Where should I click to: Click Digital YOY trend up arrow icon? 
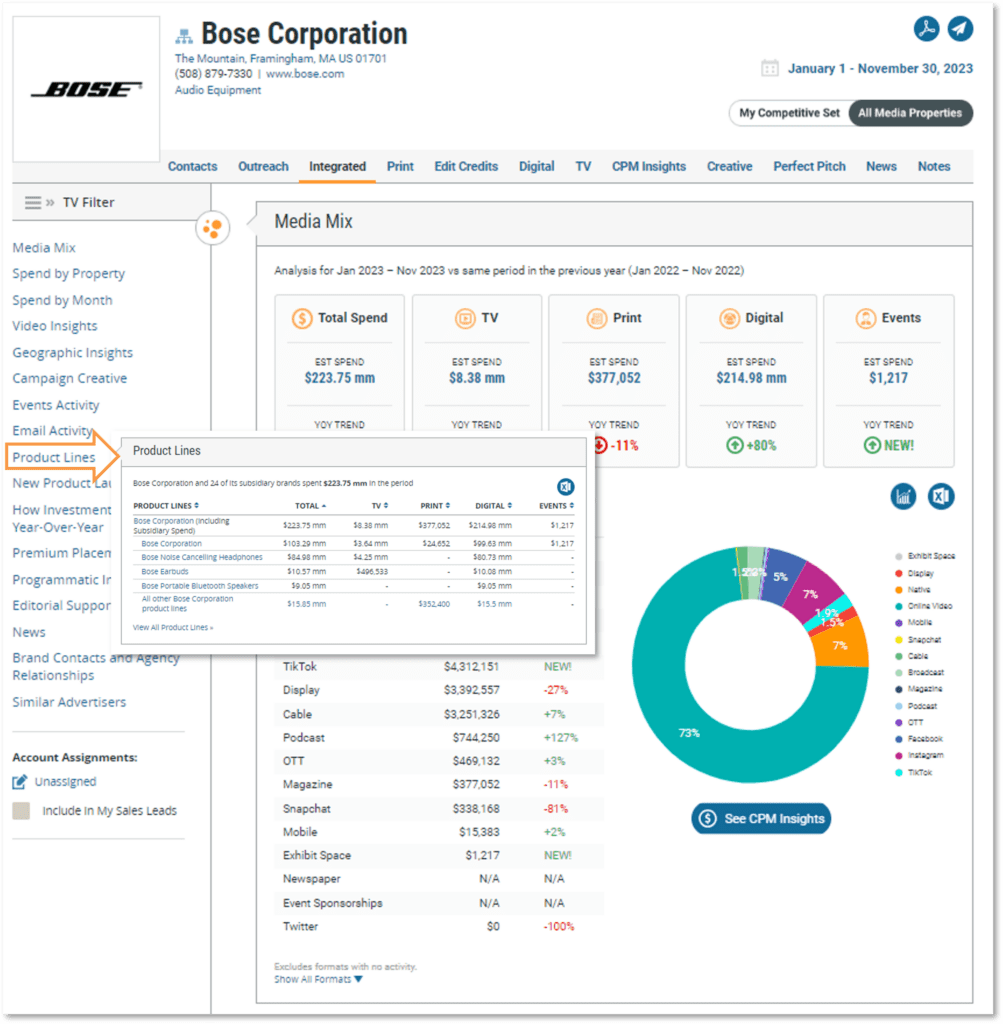click(x=735, y=445)
